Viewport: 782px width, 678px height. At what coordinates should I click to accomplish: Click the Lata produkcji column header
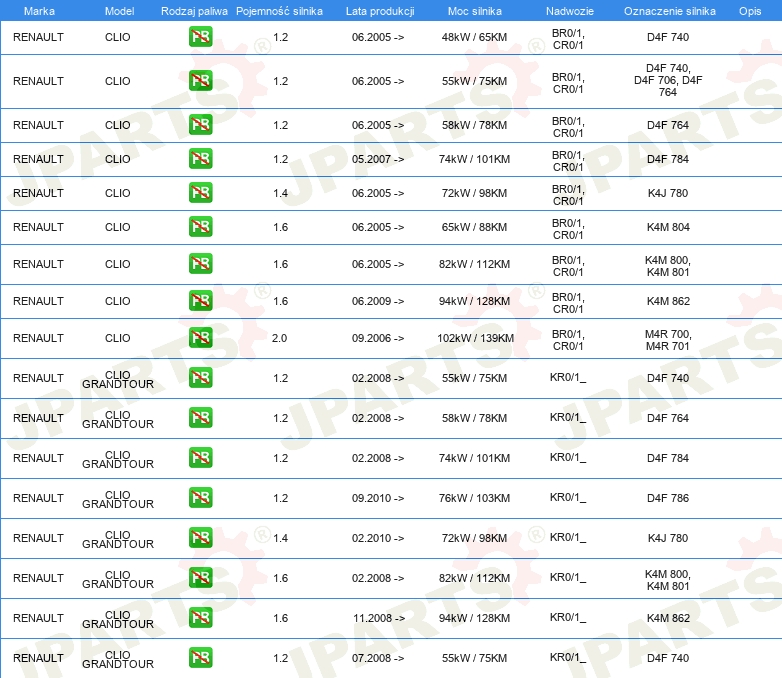coord(380,11)
